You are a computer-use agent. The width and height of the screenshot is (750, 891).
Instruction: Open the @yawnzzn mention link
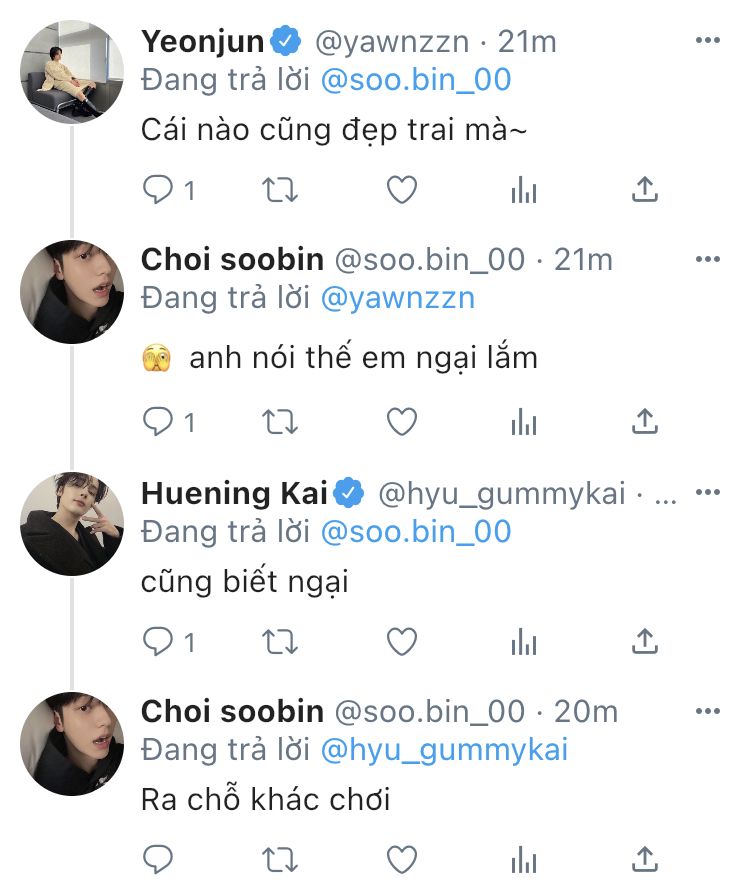click(397, 298)
